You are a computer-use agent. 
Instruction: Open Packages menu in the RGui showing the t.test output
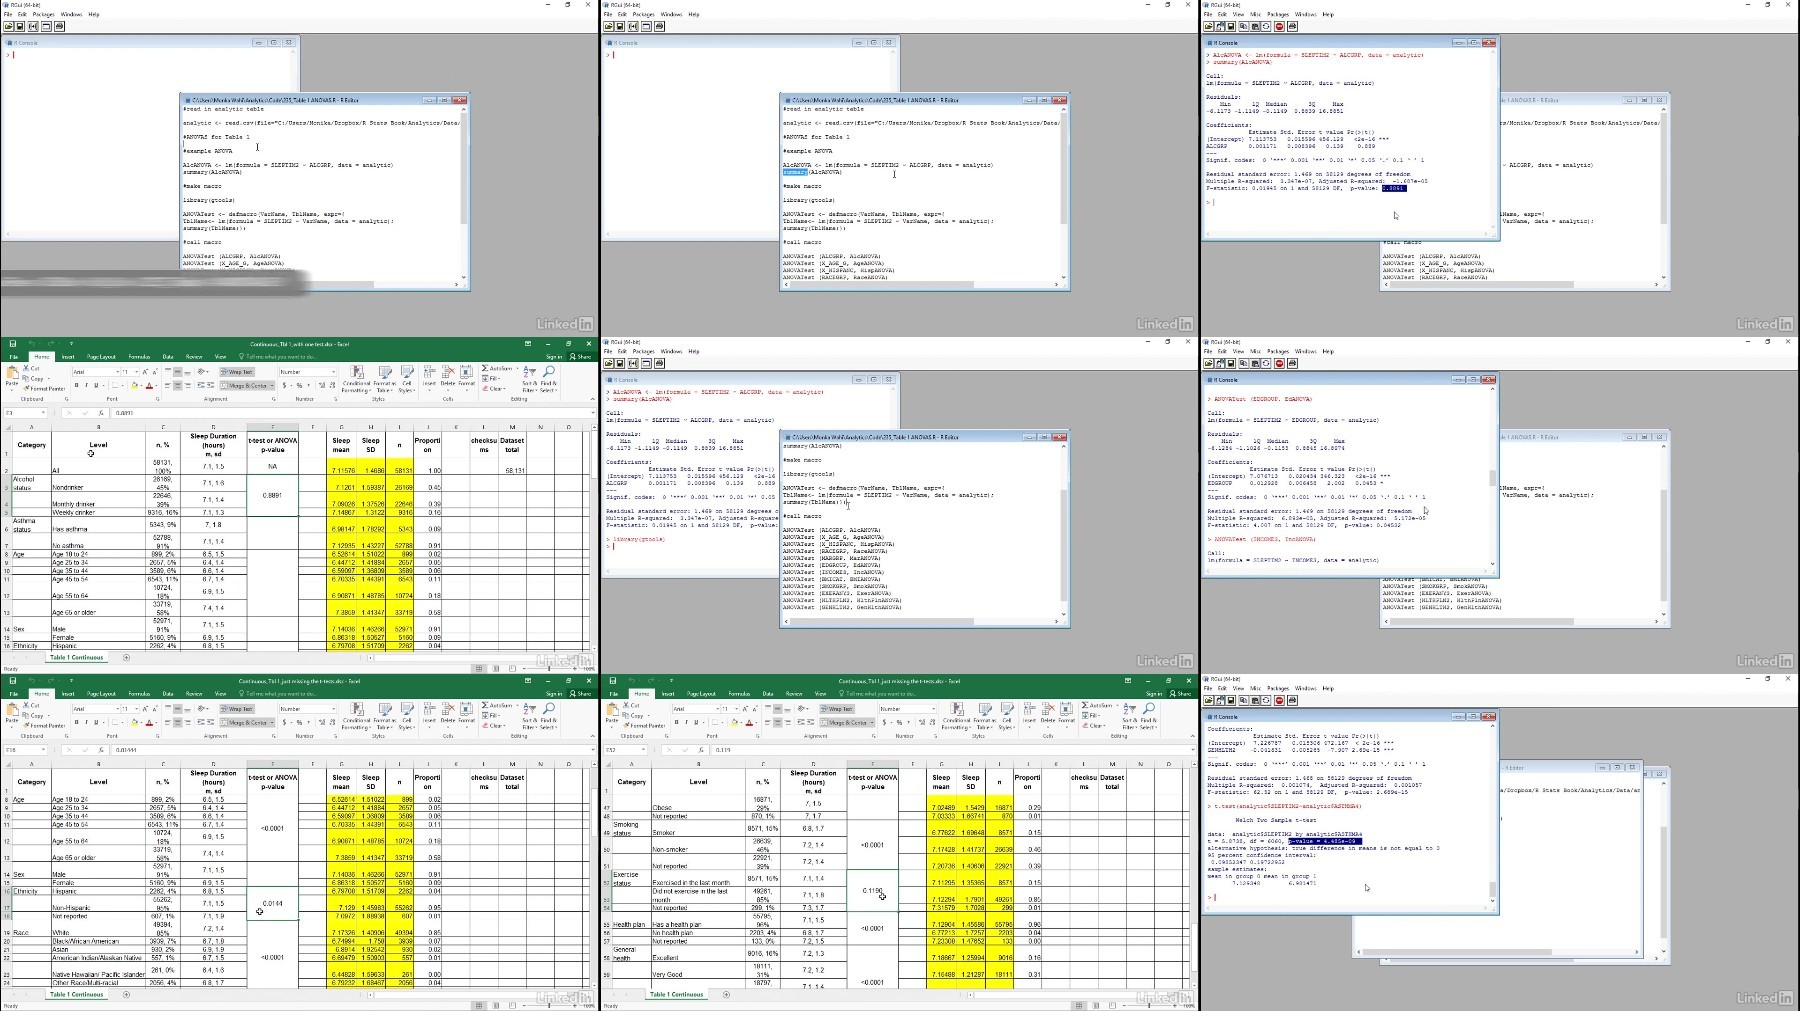tap(1278, 688)
